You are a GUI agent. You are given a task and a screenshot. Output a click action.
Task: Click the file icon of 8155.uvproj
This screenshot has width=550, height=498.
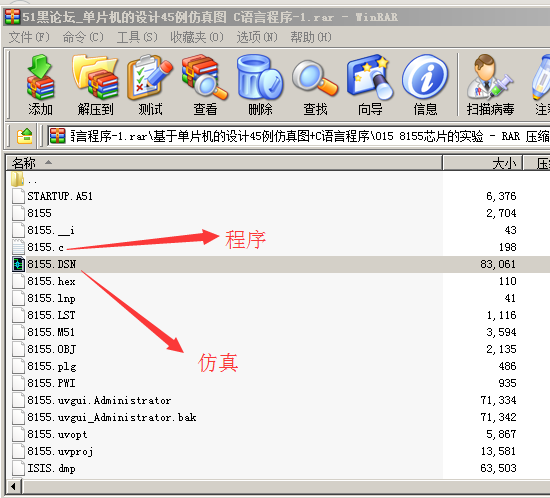pyautogui.click(x=18, y=451)
